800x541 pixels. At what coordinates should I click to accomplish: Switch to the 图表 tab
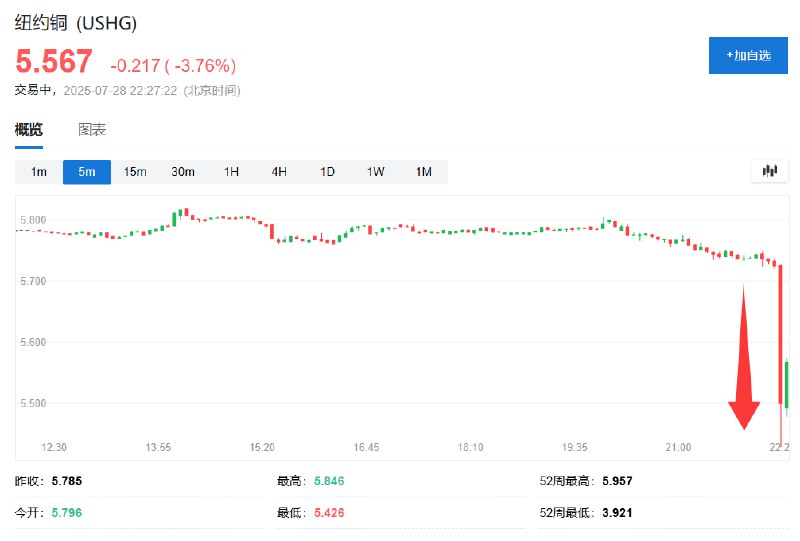(x=92, y=130)
